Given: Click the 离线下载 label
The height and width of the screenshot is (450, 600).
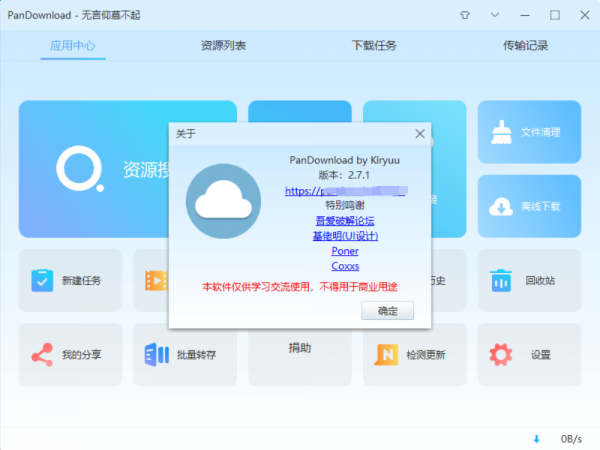Looking at the screenshot, I should coord(540,207).
